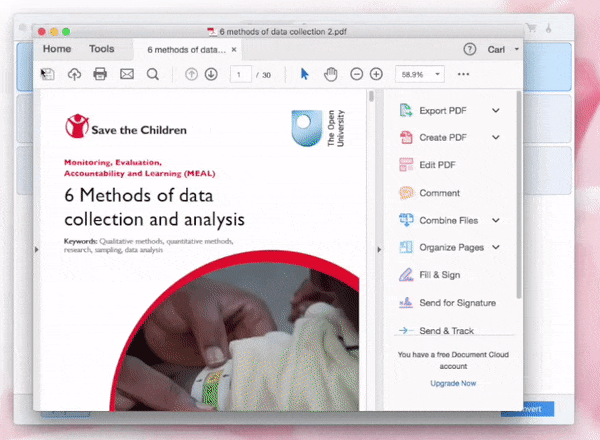Click the Open University logo

tap(318, 128)
